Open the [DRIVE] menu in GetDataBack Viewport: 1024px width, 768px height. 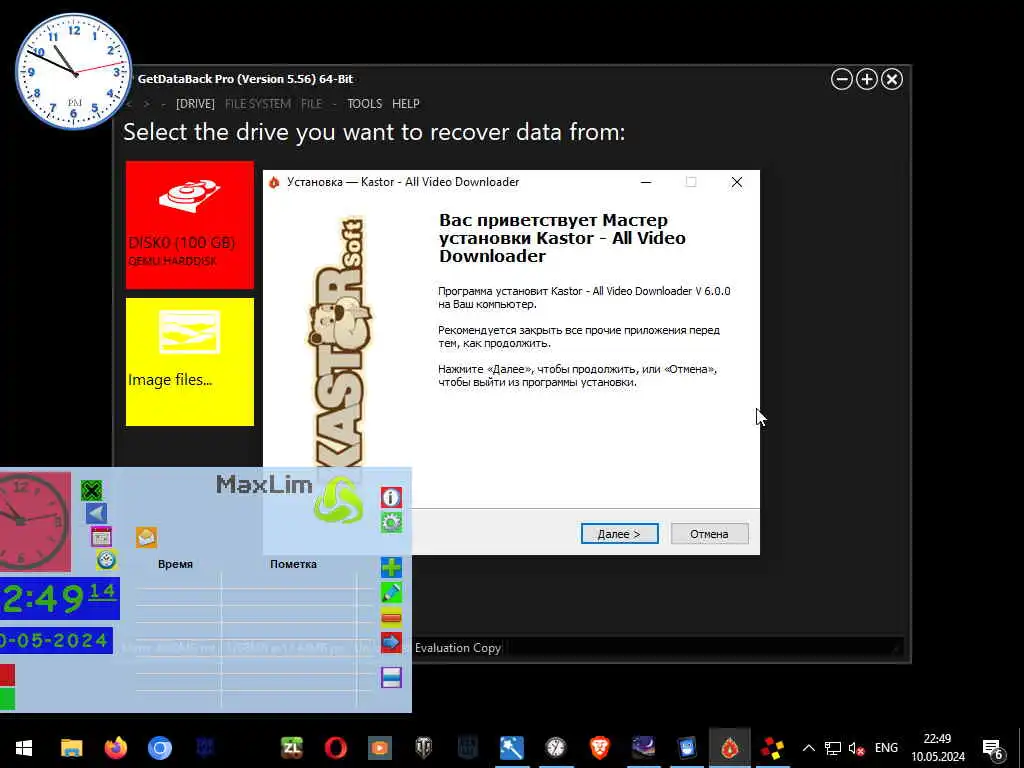click(x=195, y=104)
